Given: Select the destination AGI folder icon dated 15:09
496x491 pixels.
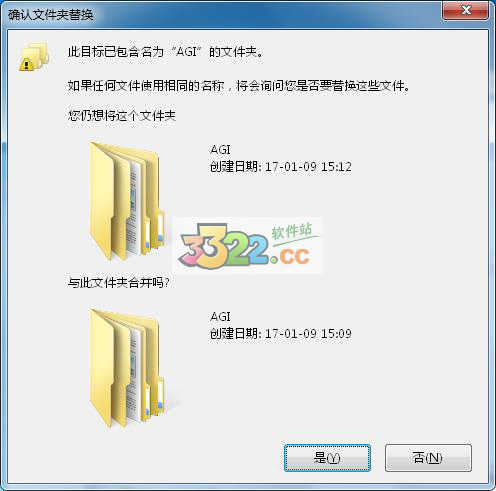Looking at the screenshot, I should 127,368.
